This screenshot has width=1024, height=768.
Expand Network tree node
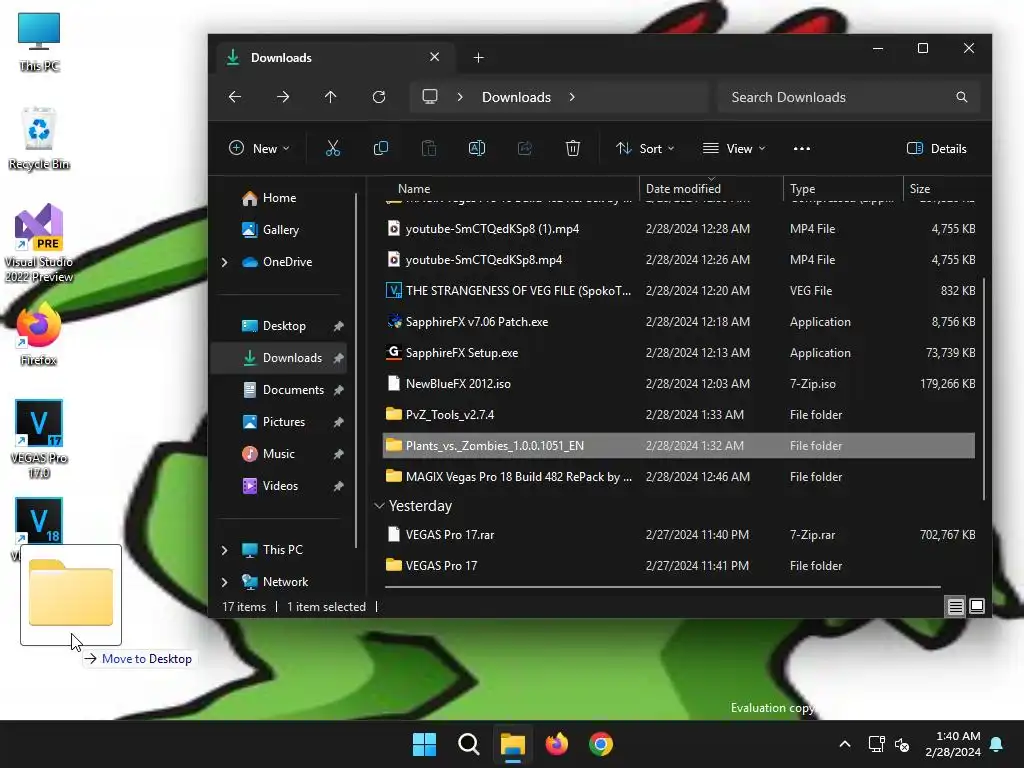coord(225,582)
